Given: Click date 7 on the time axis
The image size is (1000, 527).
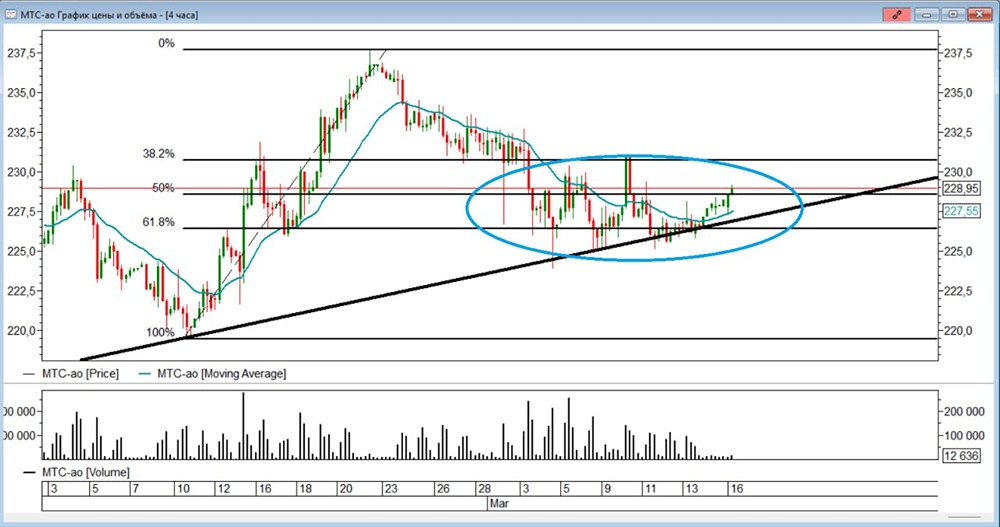Looking at the screenshot, I should coord(135,489).
